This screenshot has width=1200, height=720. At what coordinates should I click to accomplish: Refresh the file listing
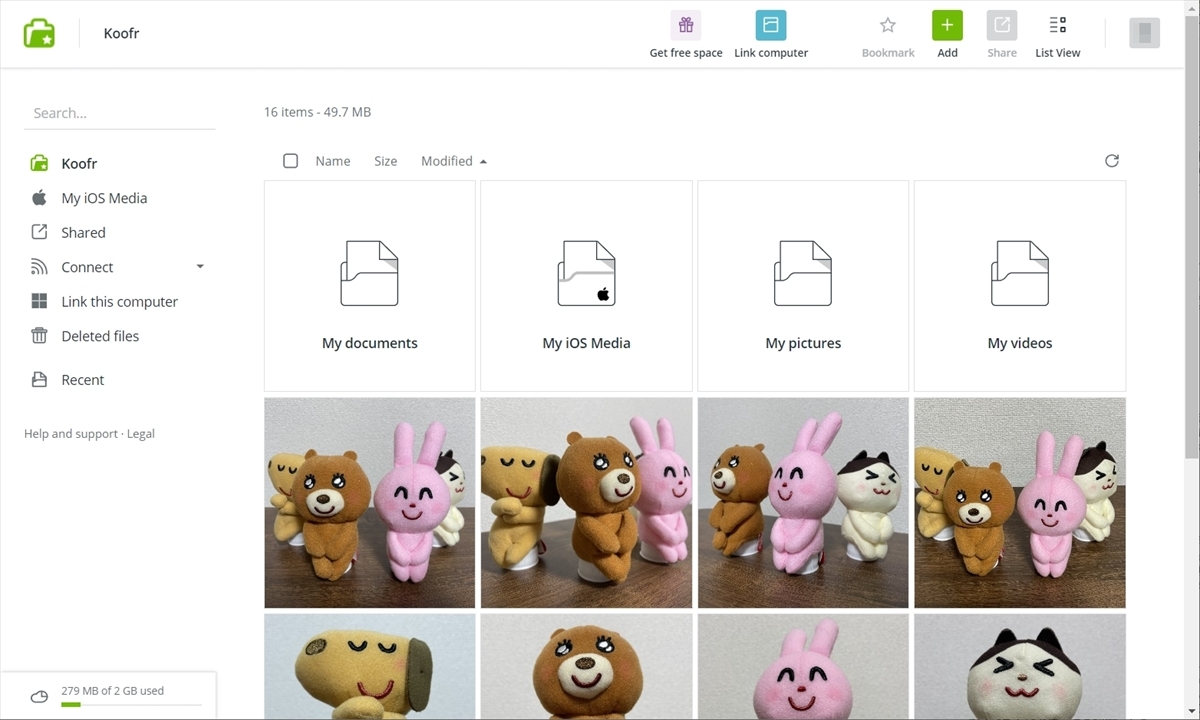point(1112,161)
